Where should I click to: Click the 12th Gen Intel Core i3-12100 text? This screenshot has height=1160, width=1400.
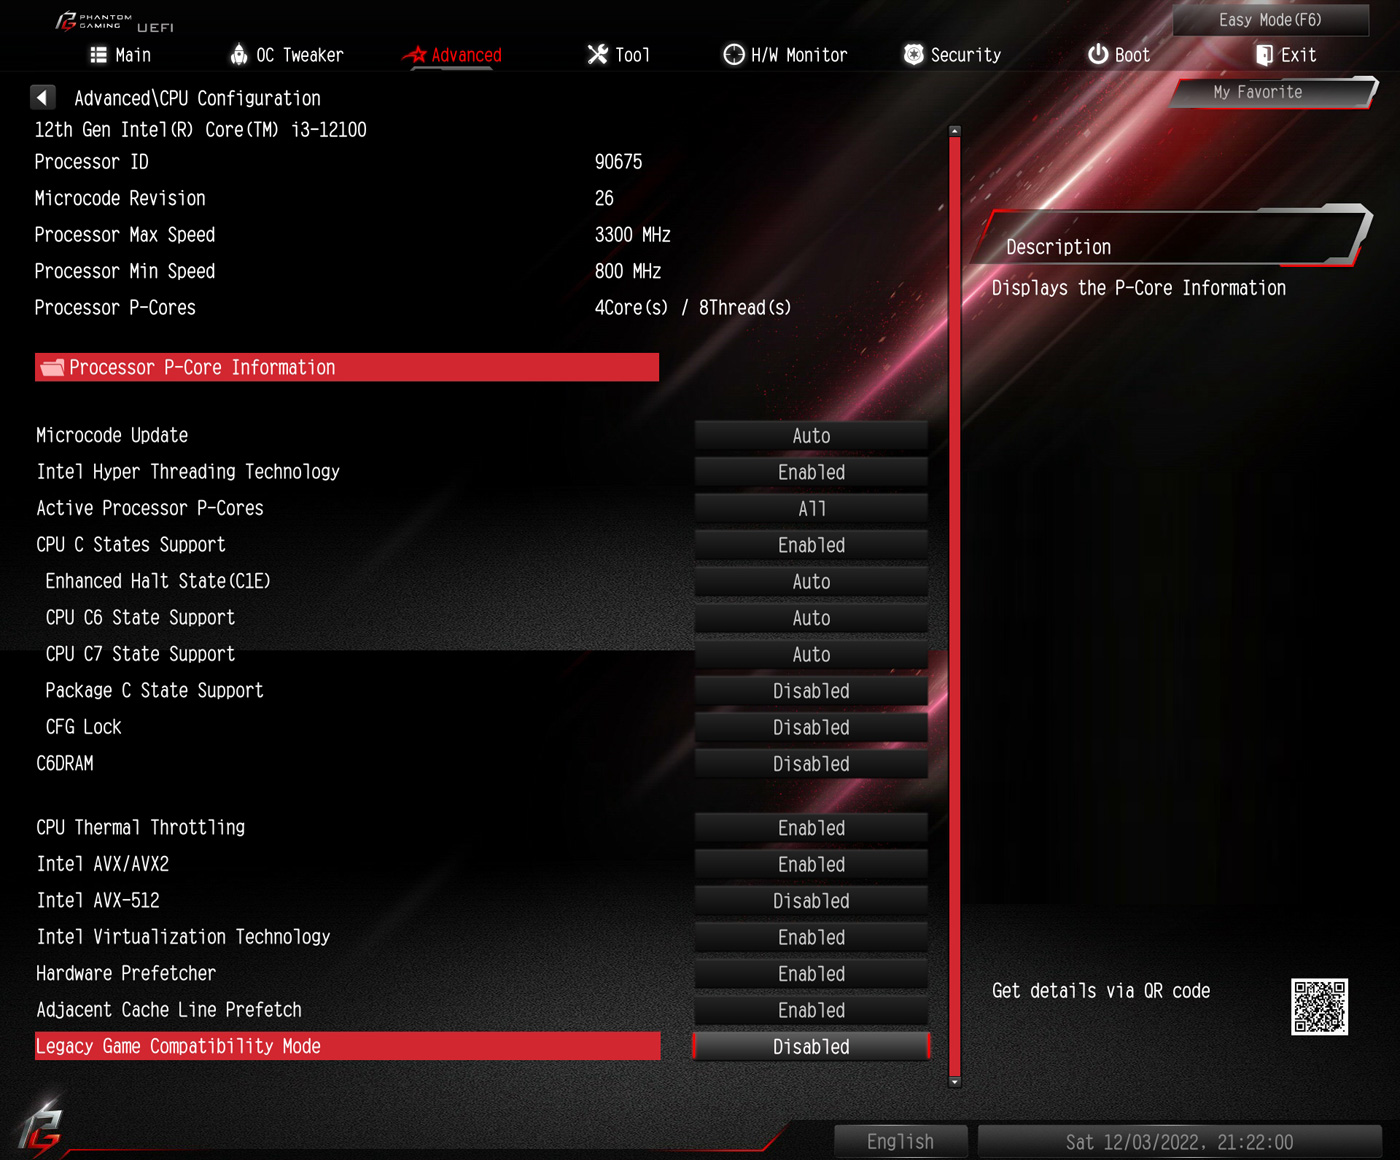pyautogui.click(x=200, y=130)
